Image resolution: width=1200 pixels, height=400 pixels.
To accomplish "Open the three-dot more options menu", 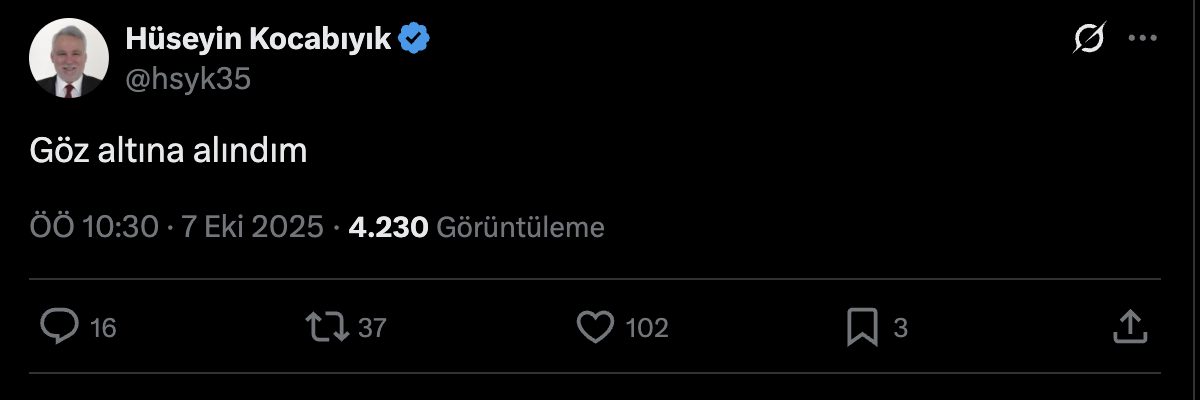I will pos(1142,39).
